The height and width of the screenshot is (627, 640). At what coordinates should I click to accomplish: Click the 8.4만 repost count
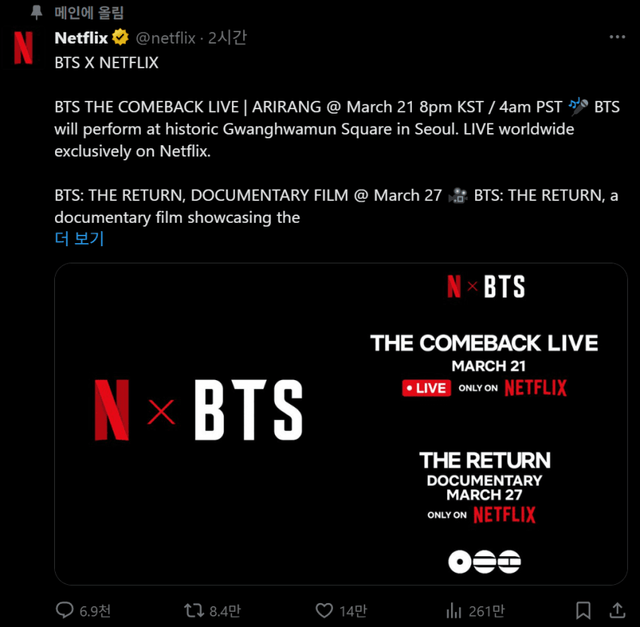226,610
